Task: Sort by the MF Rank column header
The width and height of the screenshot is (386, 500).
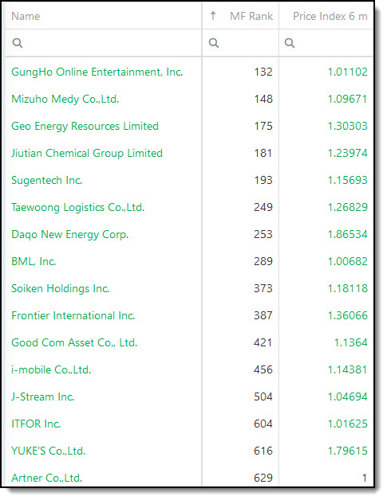Action: (x=251, y=16)
